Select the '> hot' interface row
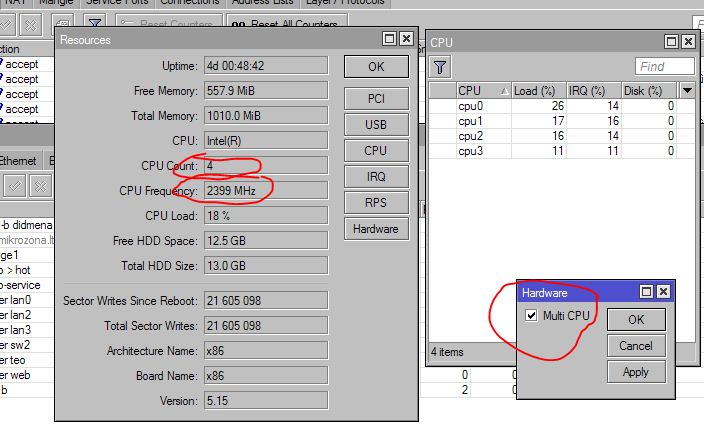Screen dimensions: 704x443 click(x=27, y=270)
